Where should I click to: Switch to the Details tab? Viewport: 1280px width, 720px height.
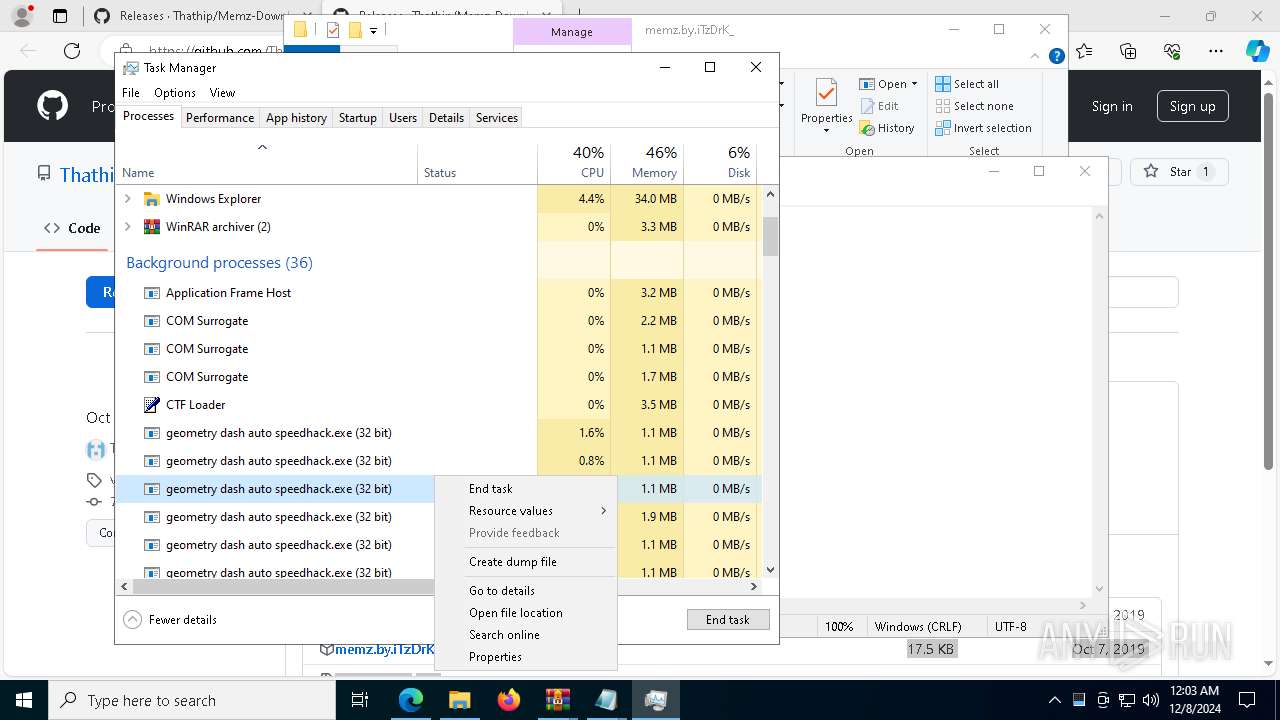(x=446, y=117)
